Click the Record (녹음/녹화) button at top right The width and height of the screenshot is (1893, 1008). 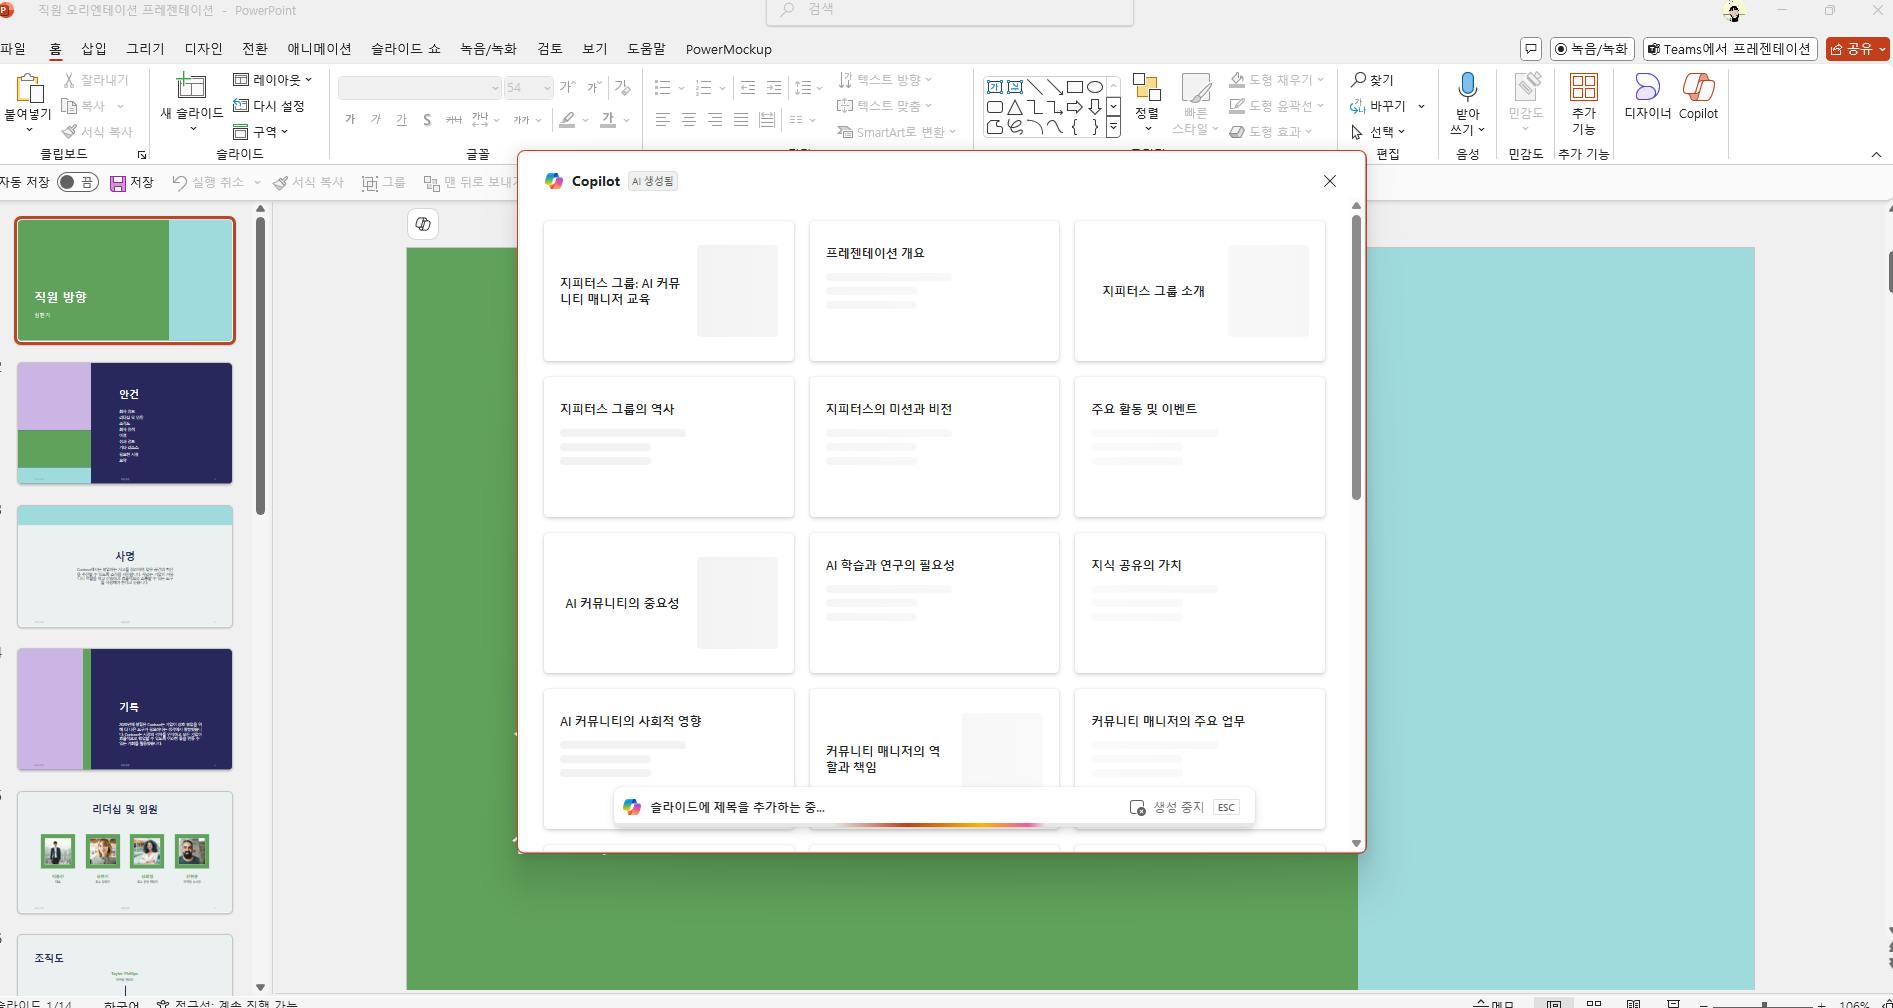click(x=1592, y=49)
